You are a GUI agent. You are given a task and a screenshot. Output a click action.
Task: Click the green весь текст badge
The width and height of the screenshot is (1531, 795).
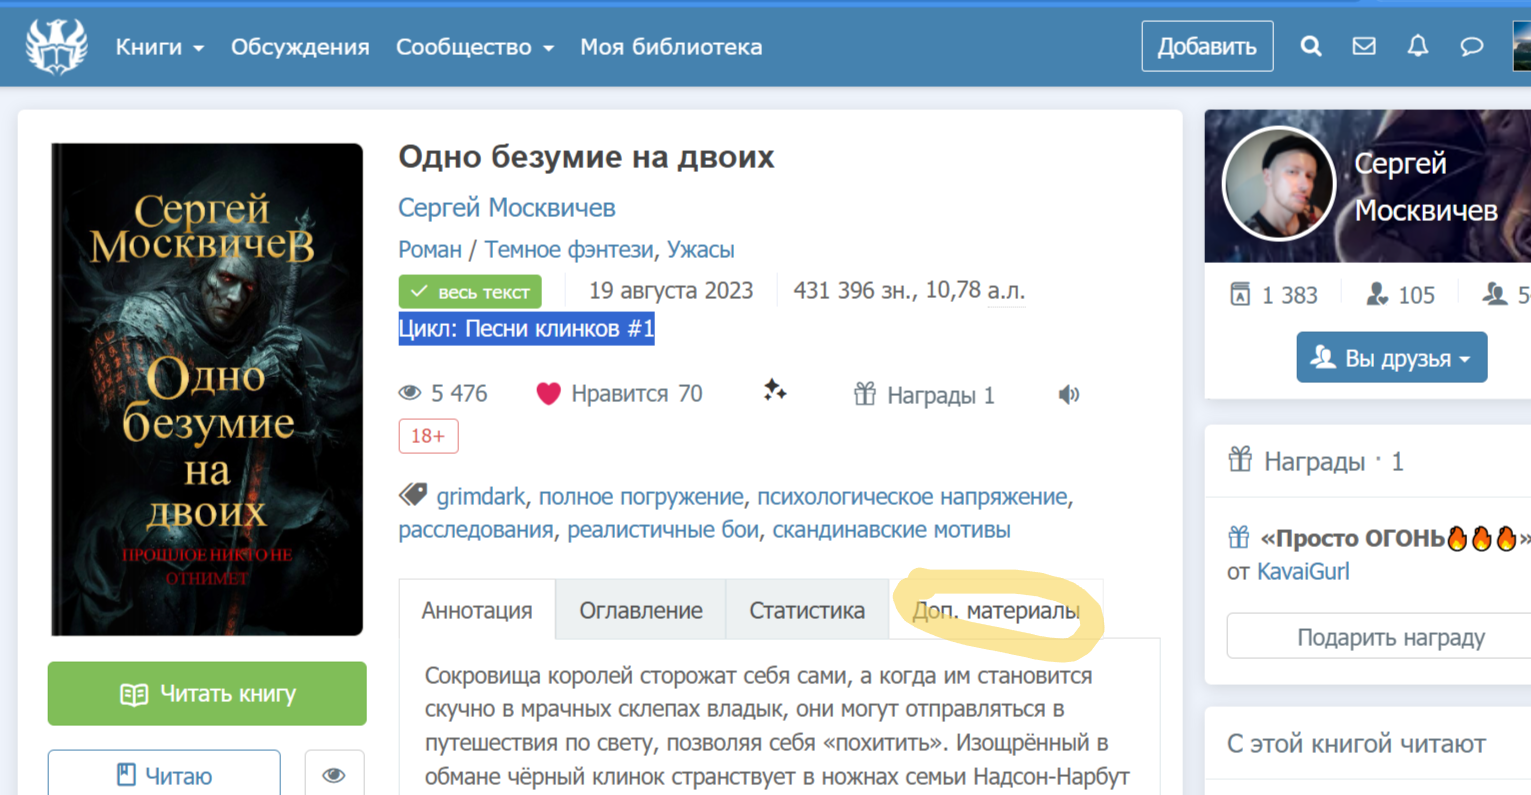click(x=470, y=292)
